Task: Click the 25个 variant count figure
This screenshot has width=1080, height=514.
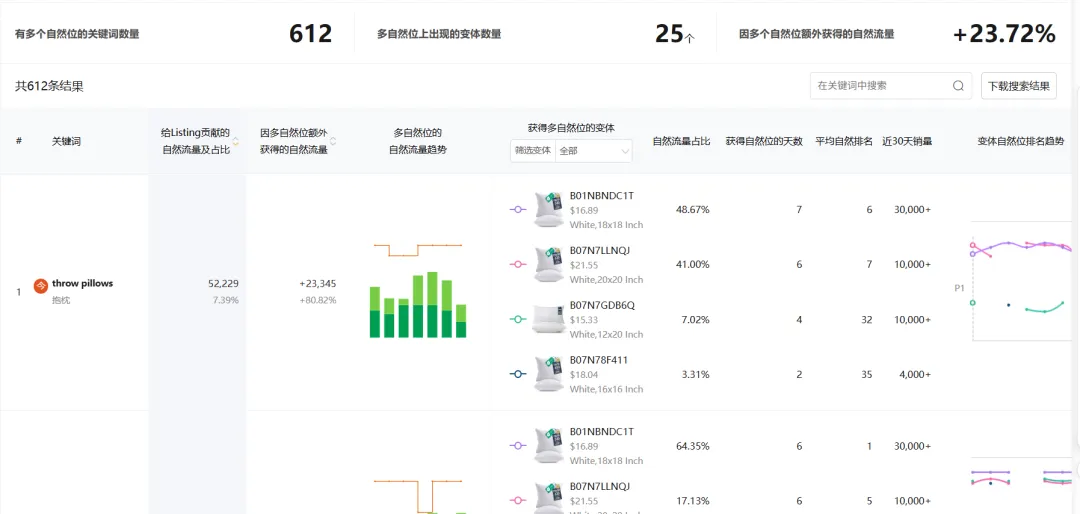Action: point(675,34)
